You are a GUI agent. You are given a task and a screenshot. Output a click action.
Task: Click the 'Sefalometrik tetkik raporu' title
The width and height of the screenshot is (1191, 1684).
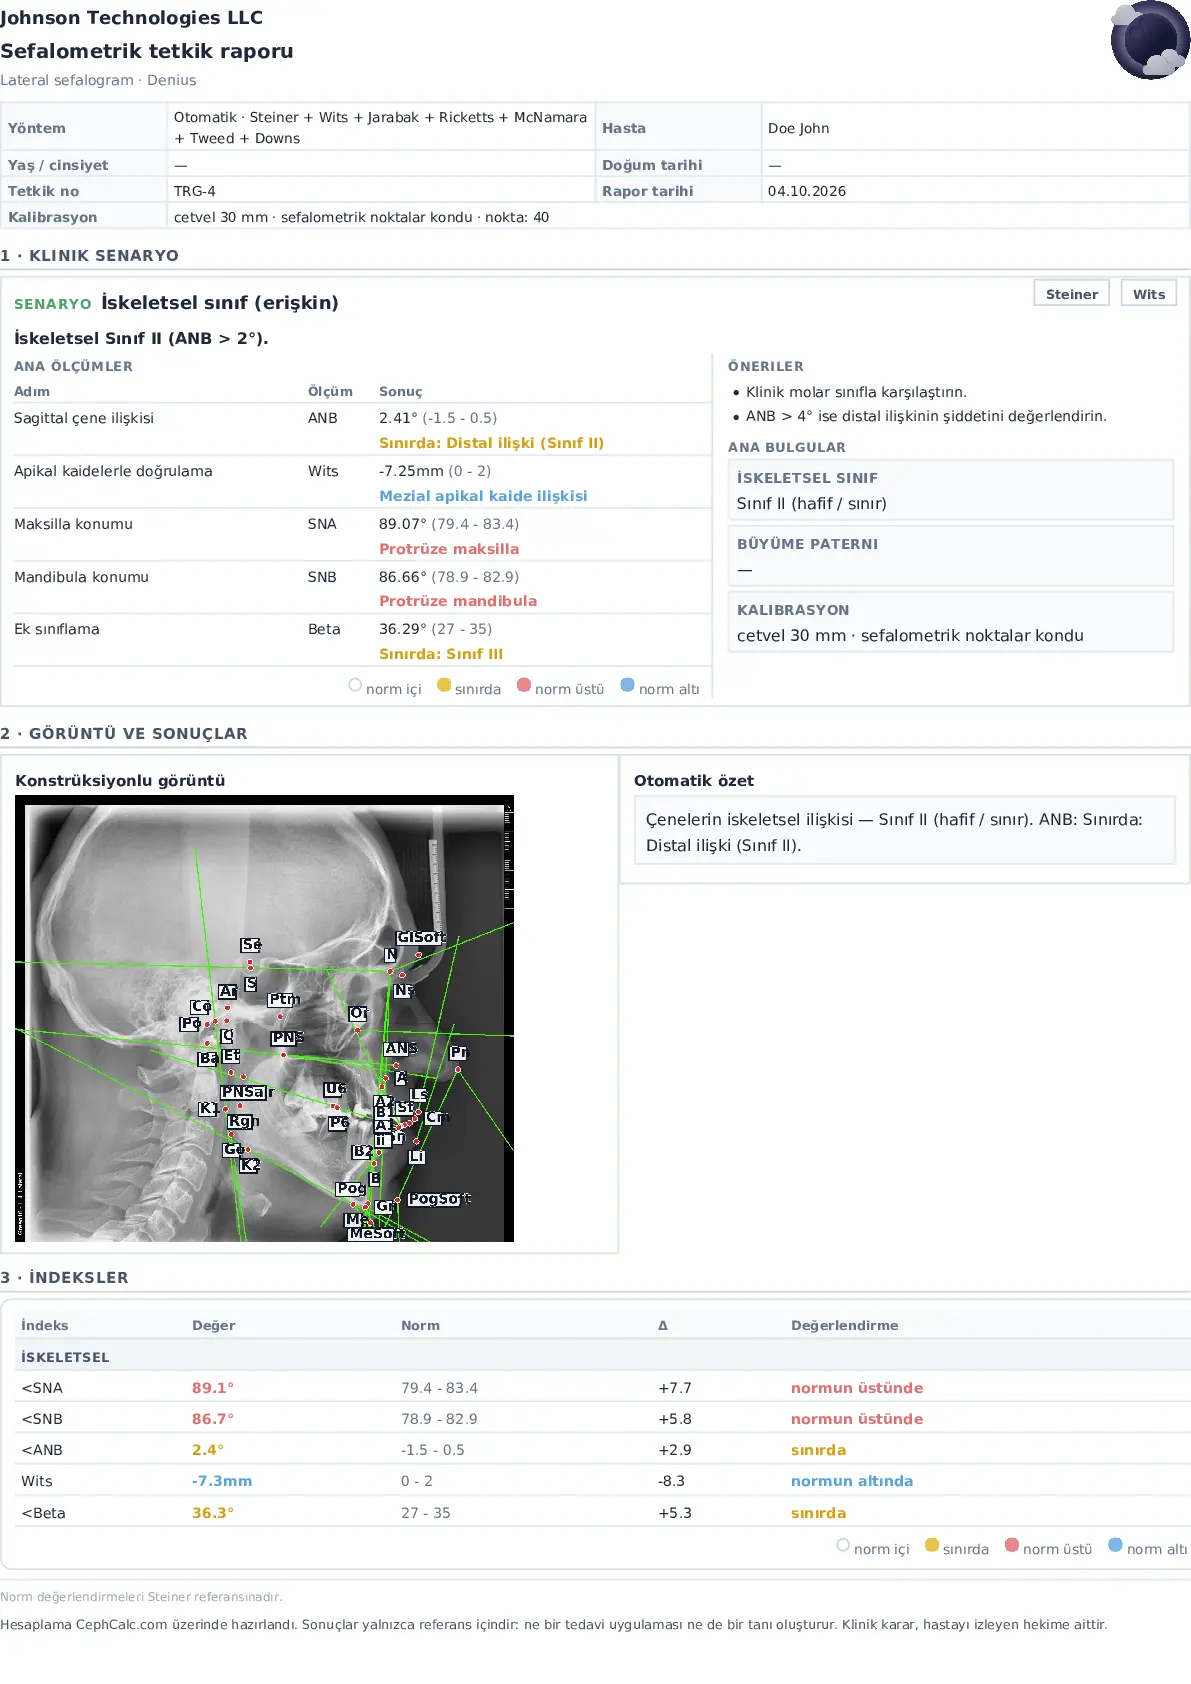(x=147, y=51)
